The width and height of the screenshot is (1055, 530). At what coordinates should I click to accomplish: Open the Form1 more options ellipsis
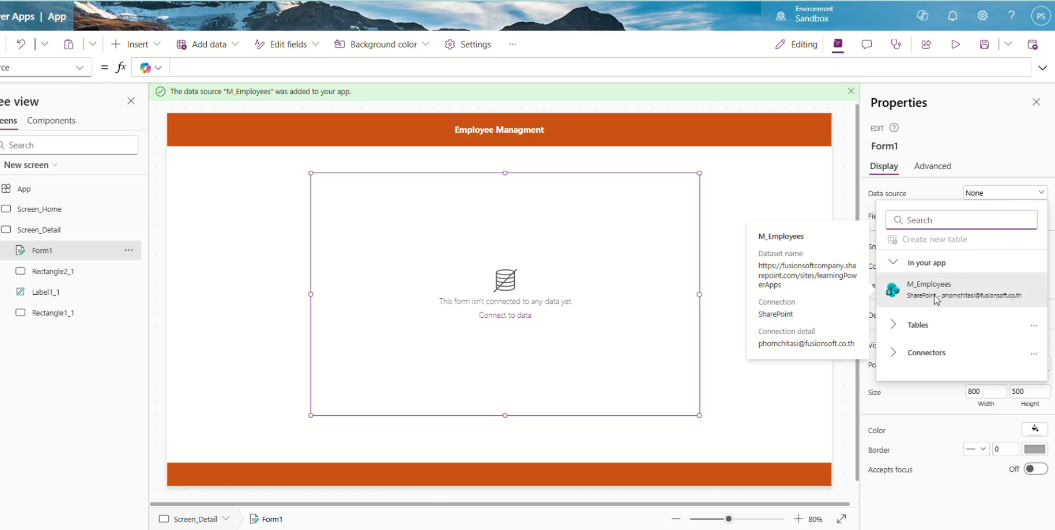pyautogui.click(x=129, y=250)
